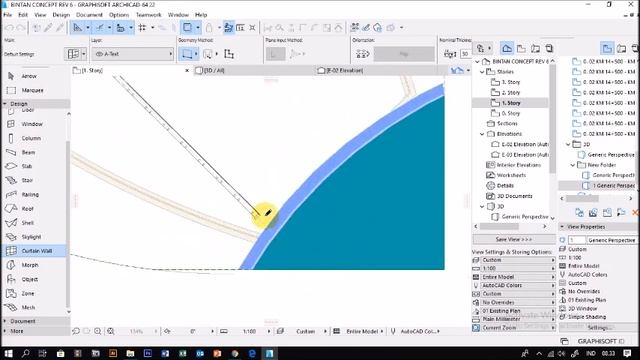Image resolution: width=640 pixels, height=360 pixels.
Task: Open 3D Documents in Navigator
Action: click(x=514, y=196)
